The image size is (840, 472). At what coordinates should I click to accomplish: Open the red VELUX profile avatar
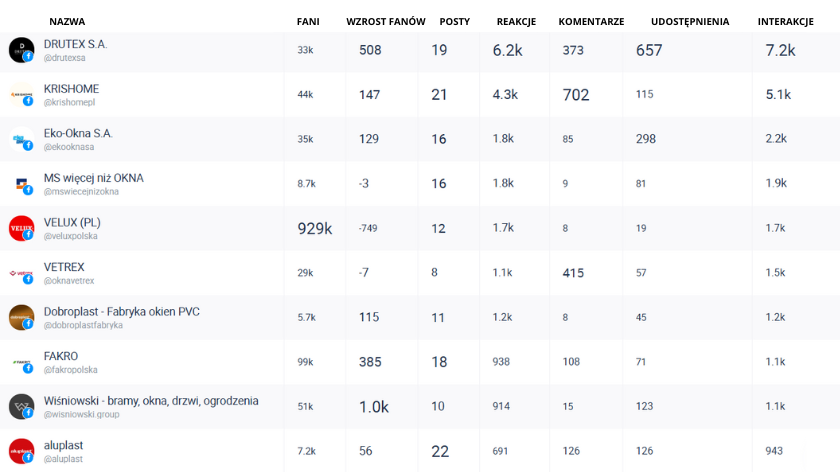[21, 228]
